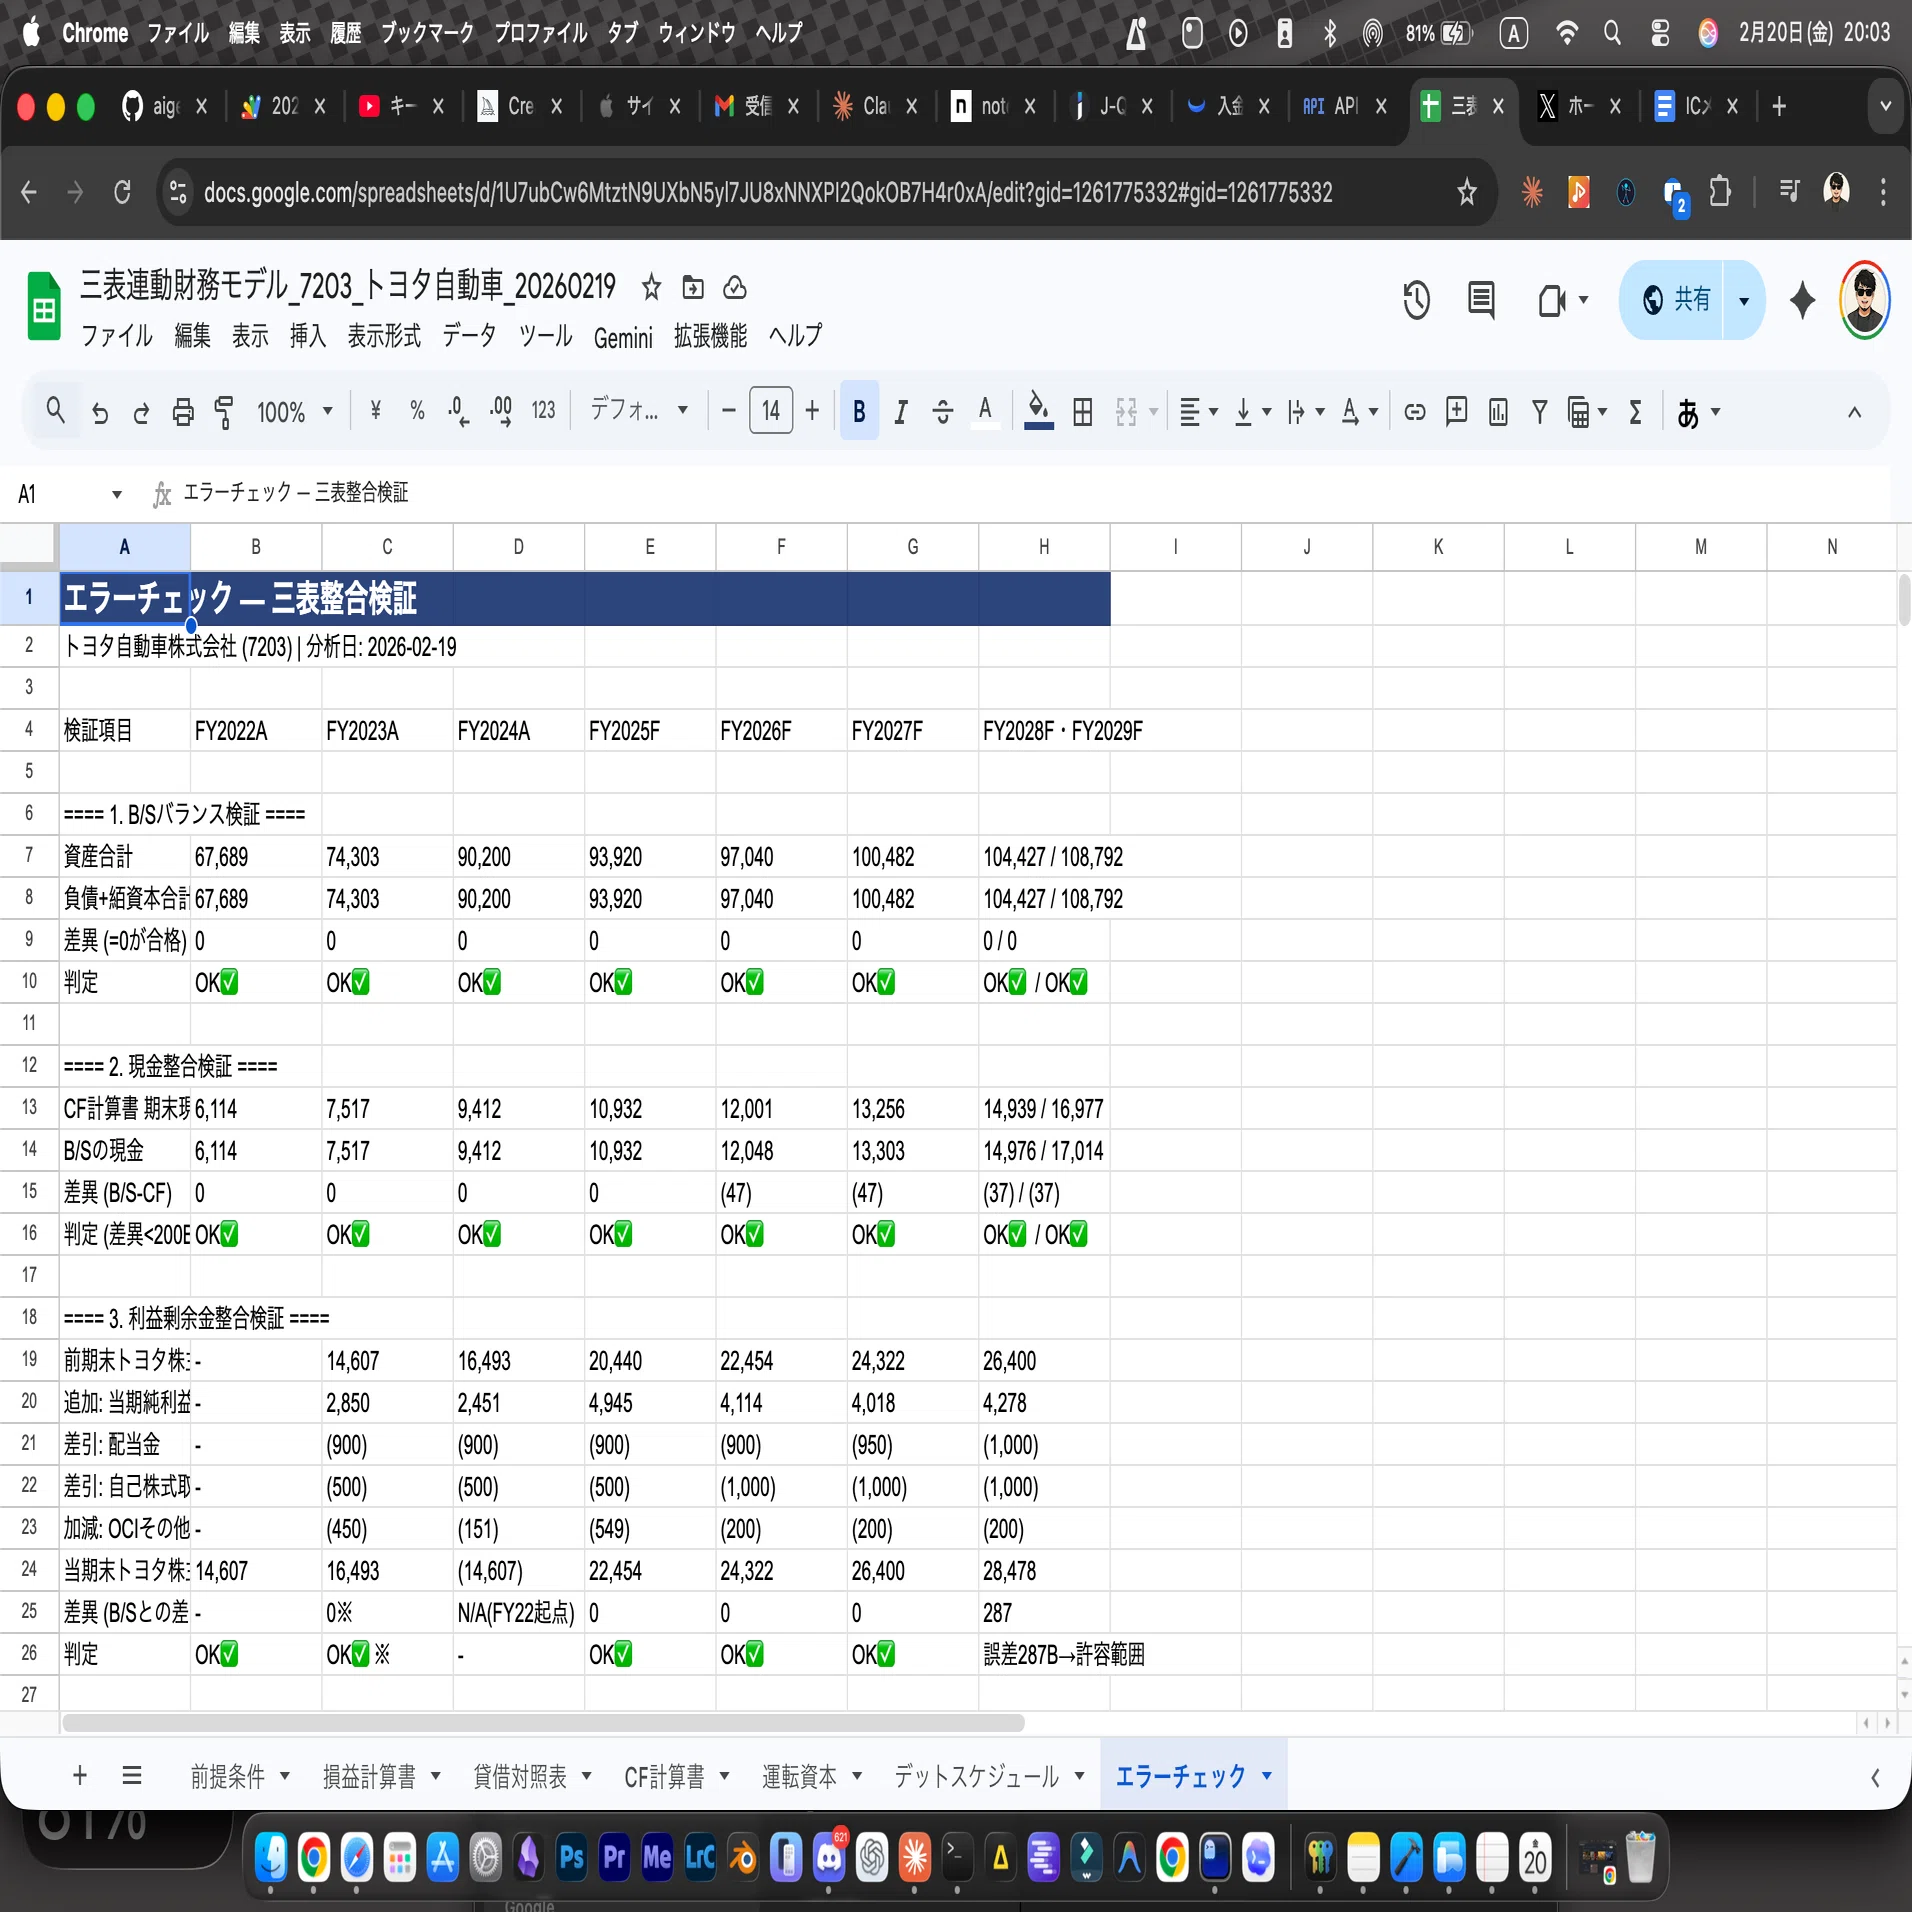Screen dimensions: 1912x1912
Task: Open new browser tab plus button
Action: point(1779,106)
